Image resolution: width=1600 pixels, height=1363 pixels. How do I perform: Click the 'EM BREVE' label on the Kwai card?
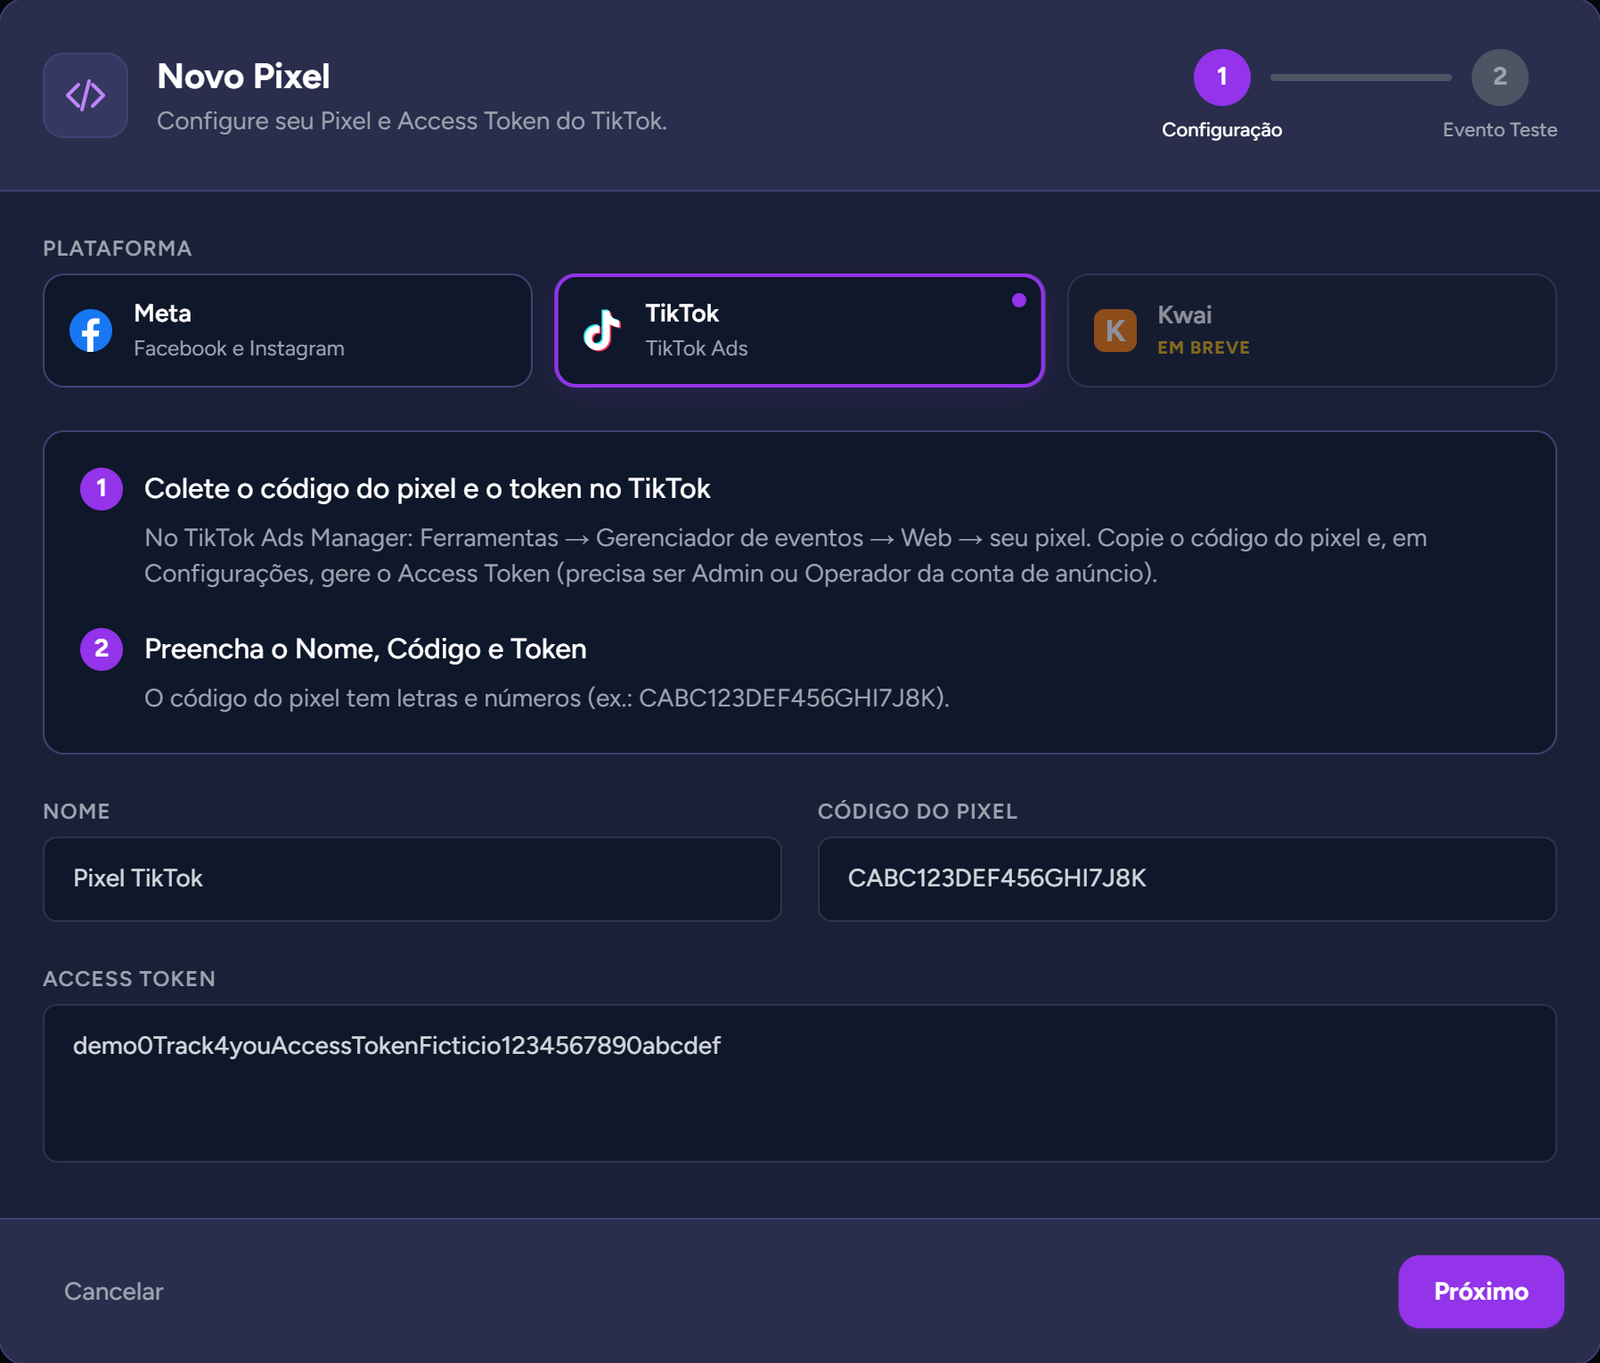coord(1204,348)
